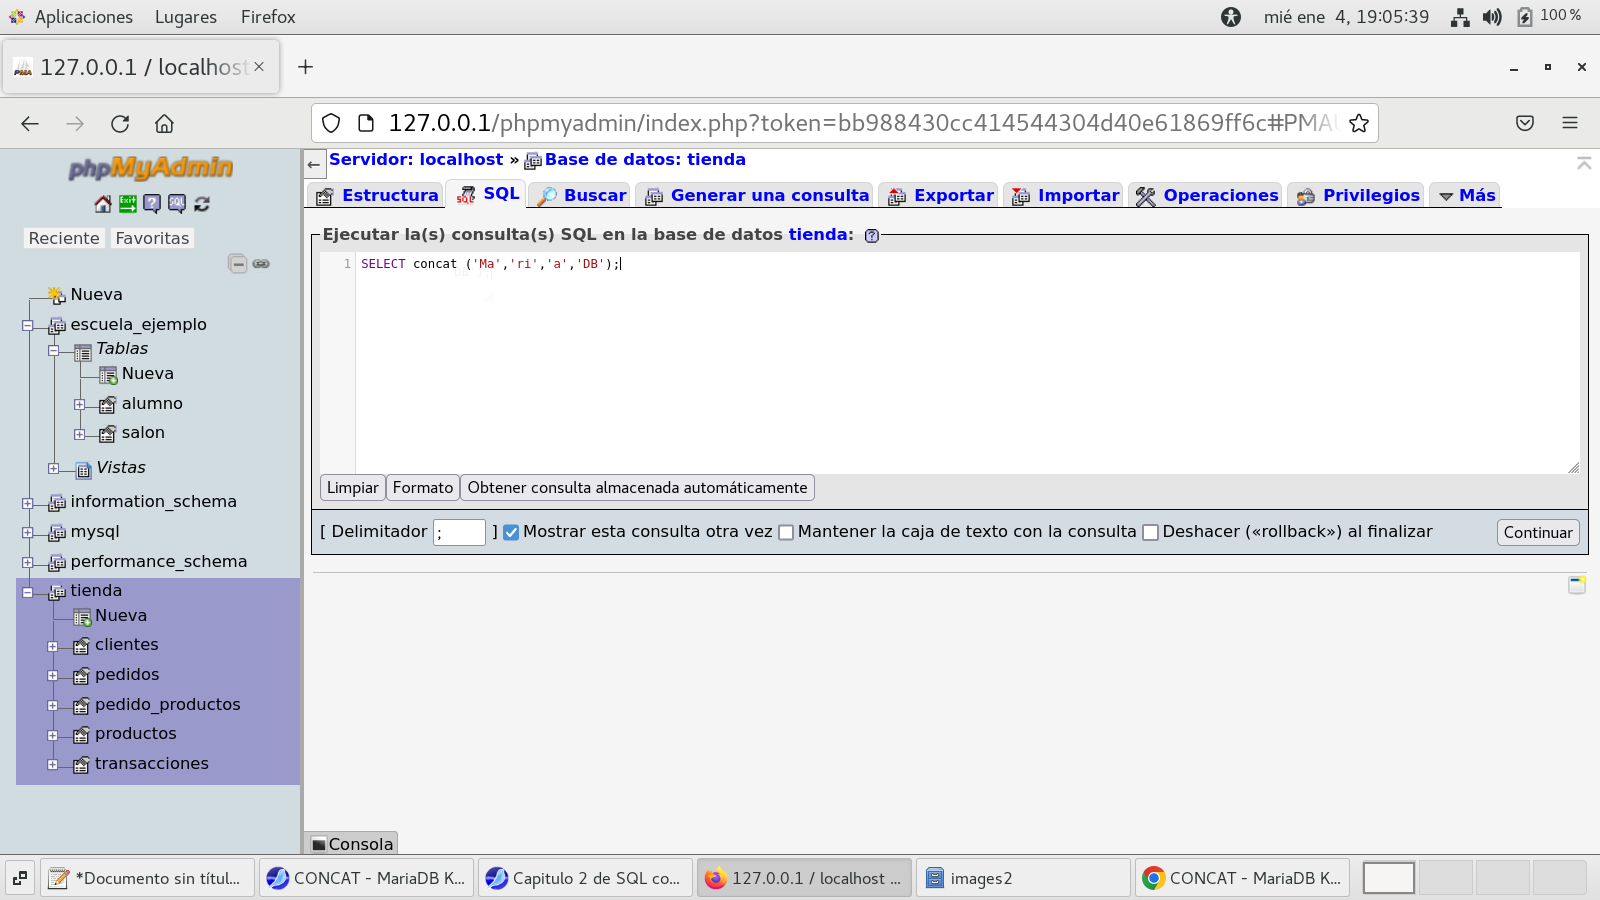Bookmark this page with the star icon
The image size is (1600, 900).
(x=1358, y=123)
